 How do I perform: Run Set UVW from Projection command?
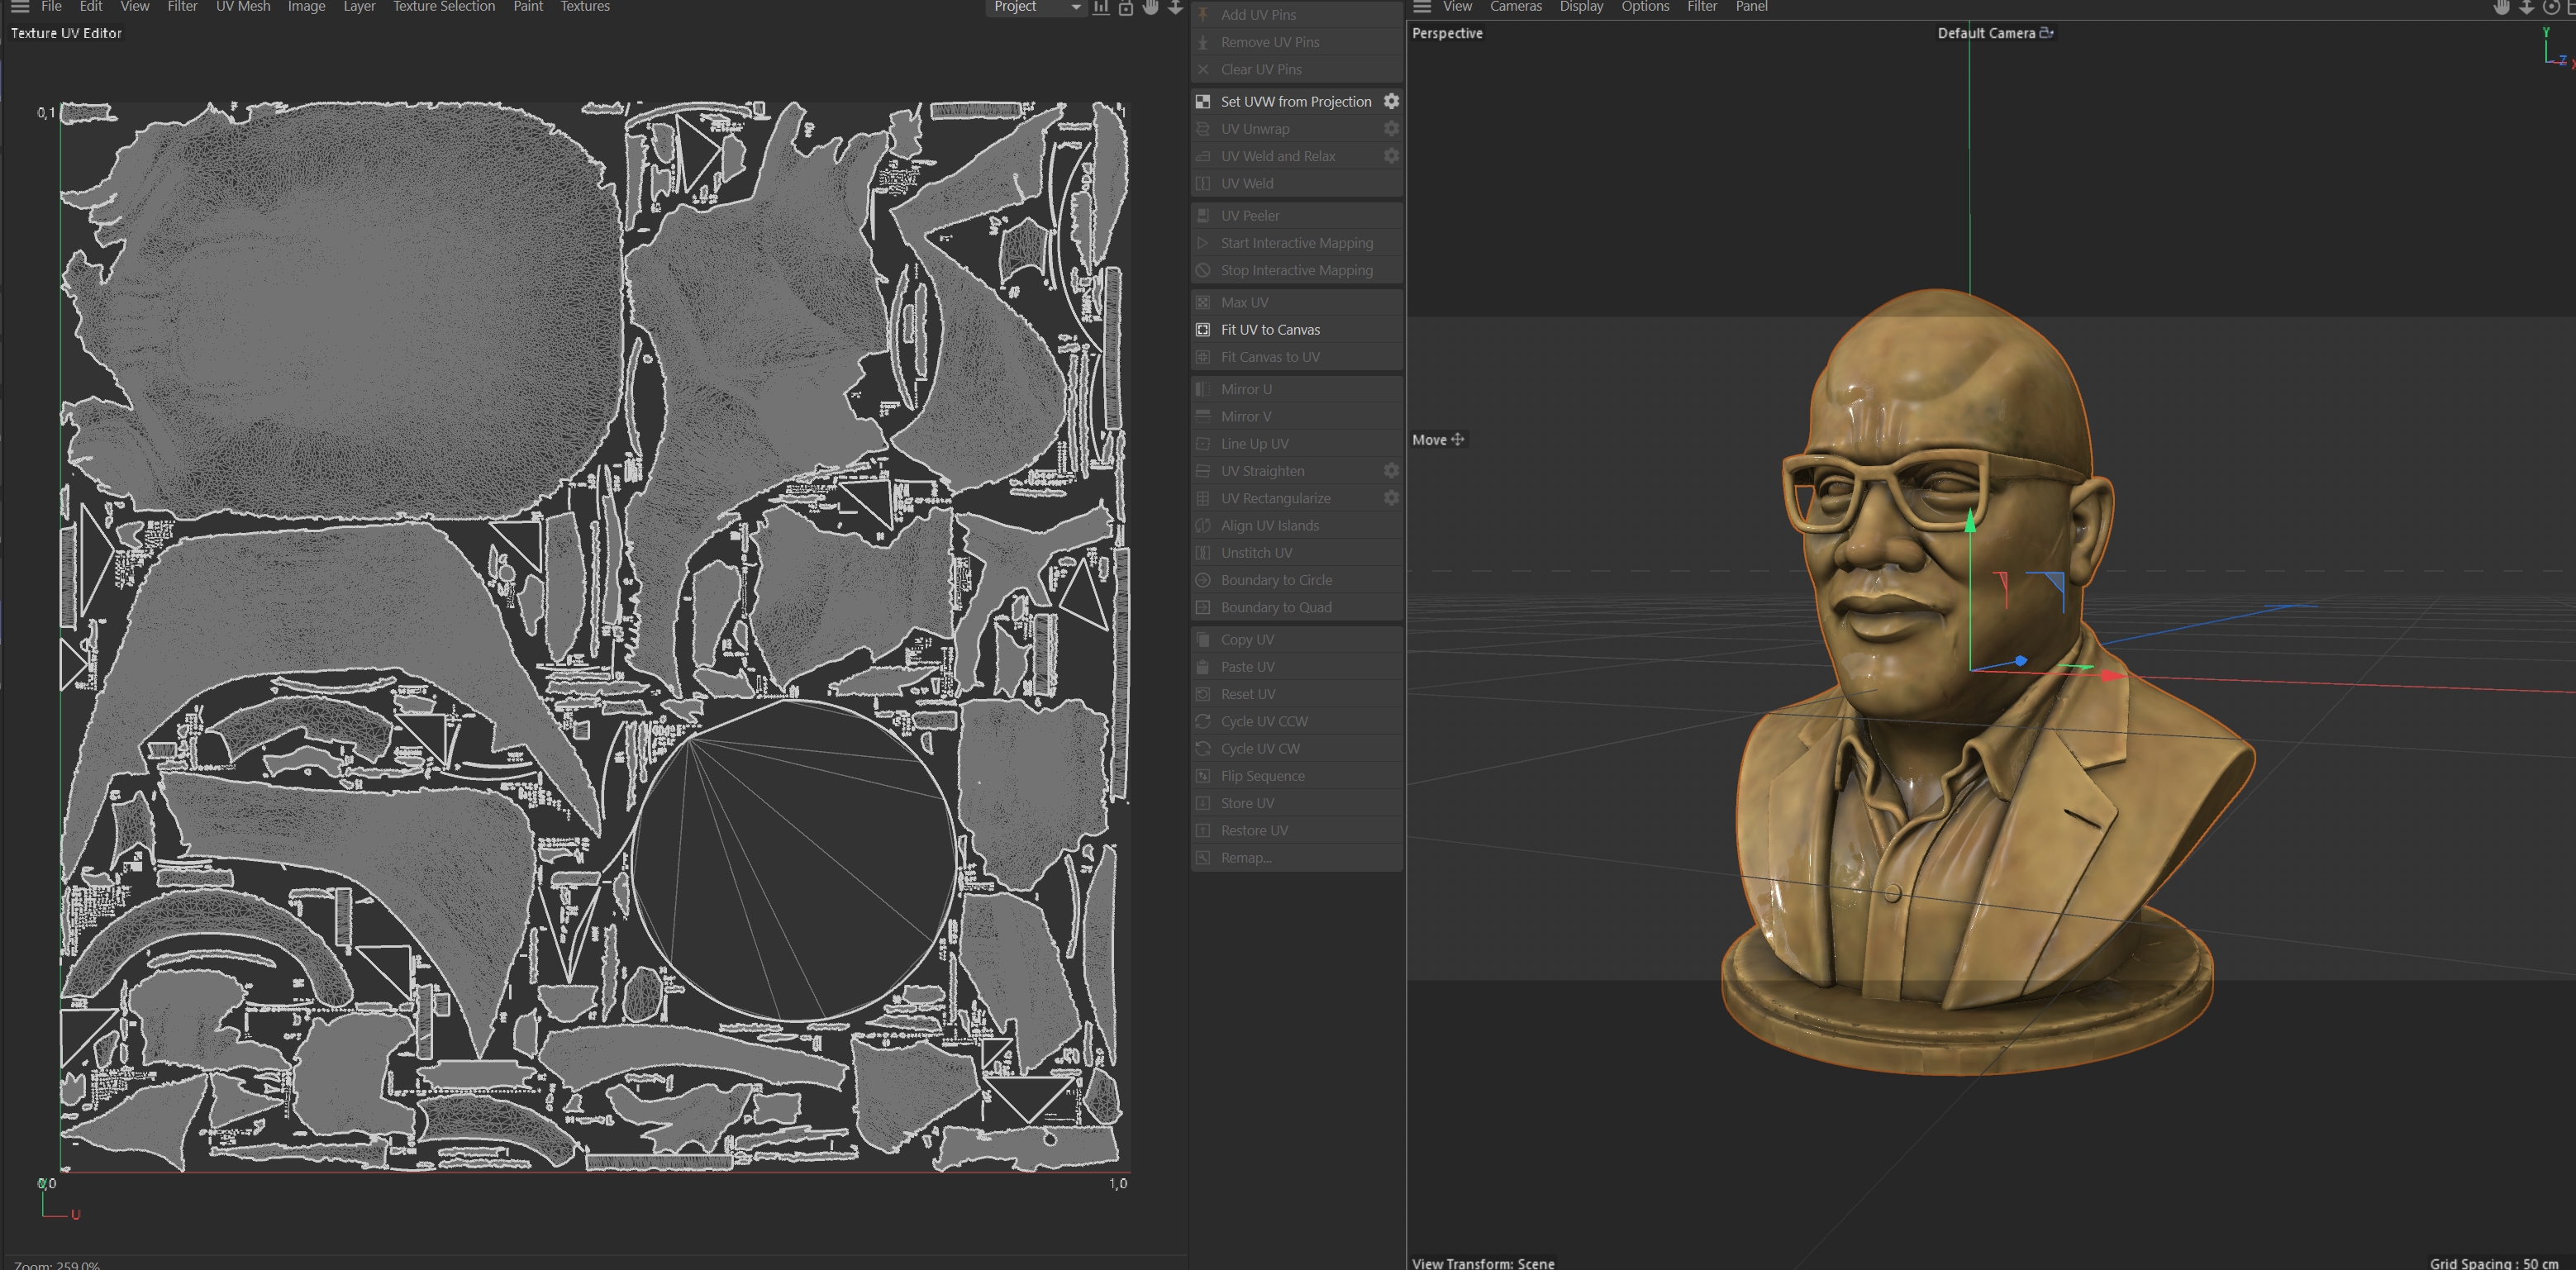pyautogui.click(x=1295, y=101)
